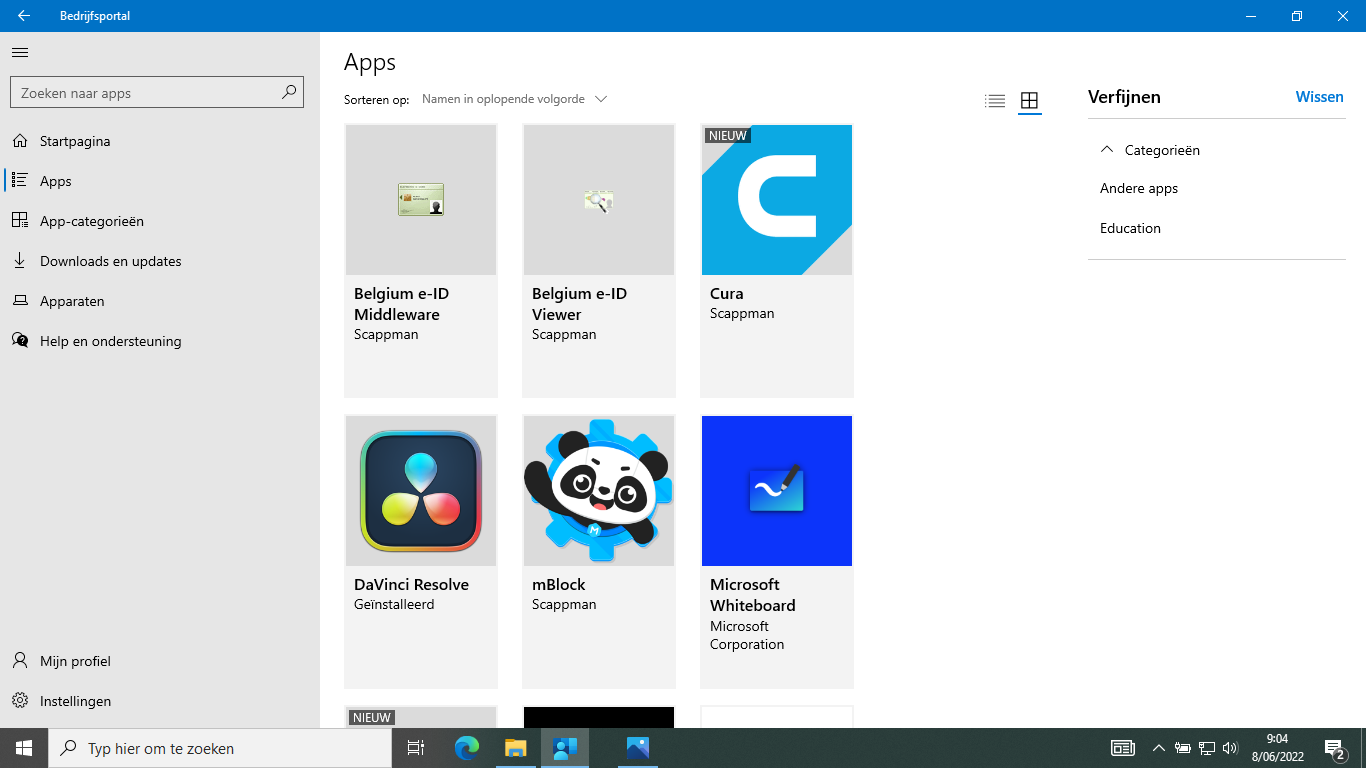Click 'Microsoft Corporation' publisher text
The image size is (1366, 768).
point(747,635)
